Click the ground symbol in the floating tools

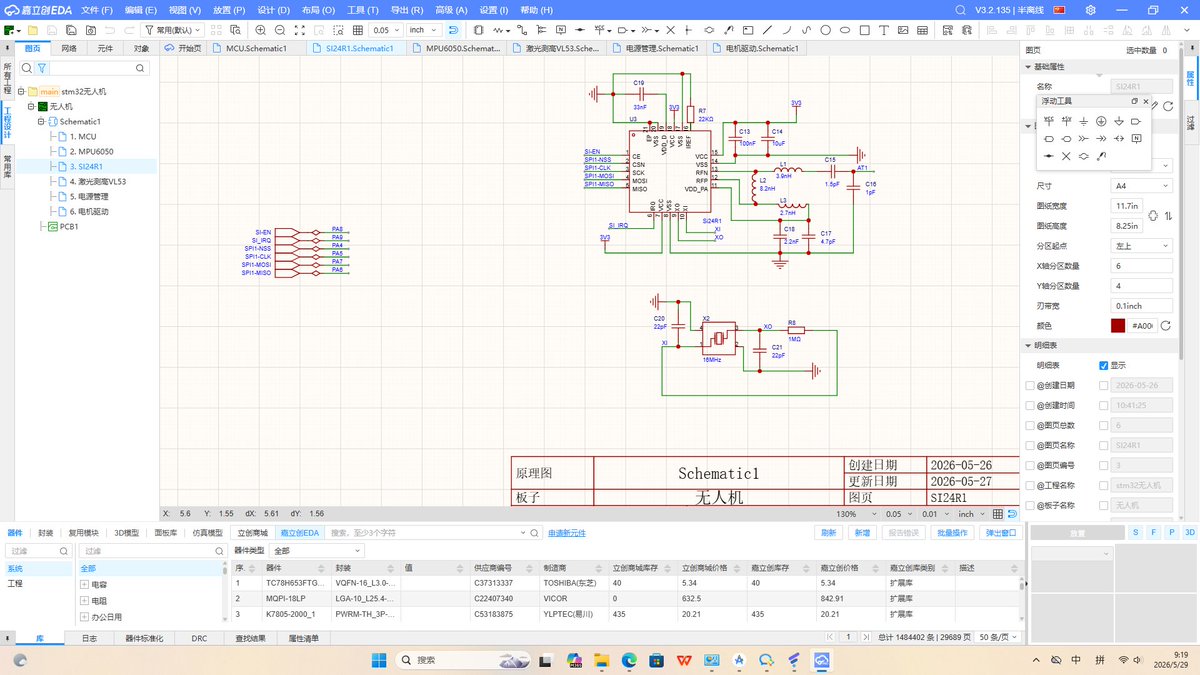tap(1084, 120)
